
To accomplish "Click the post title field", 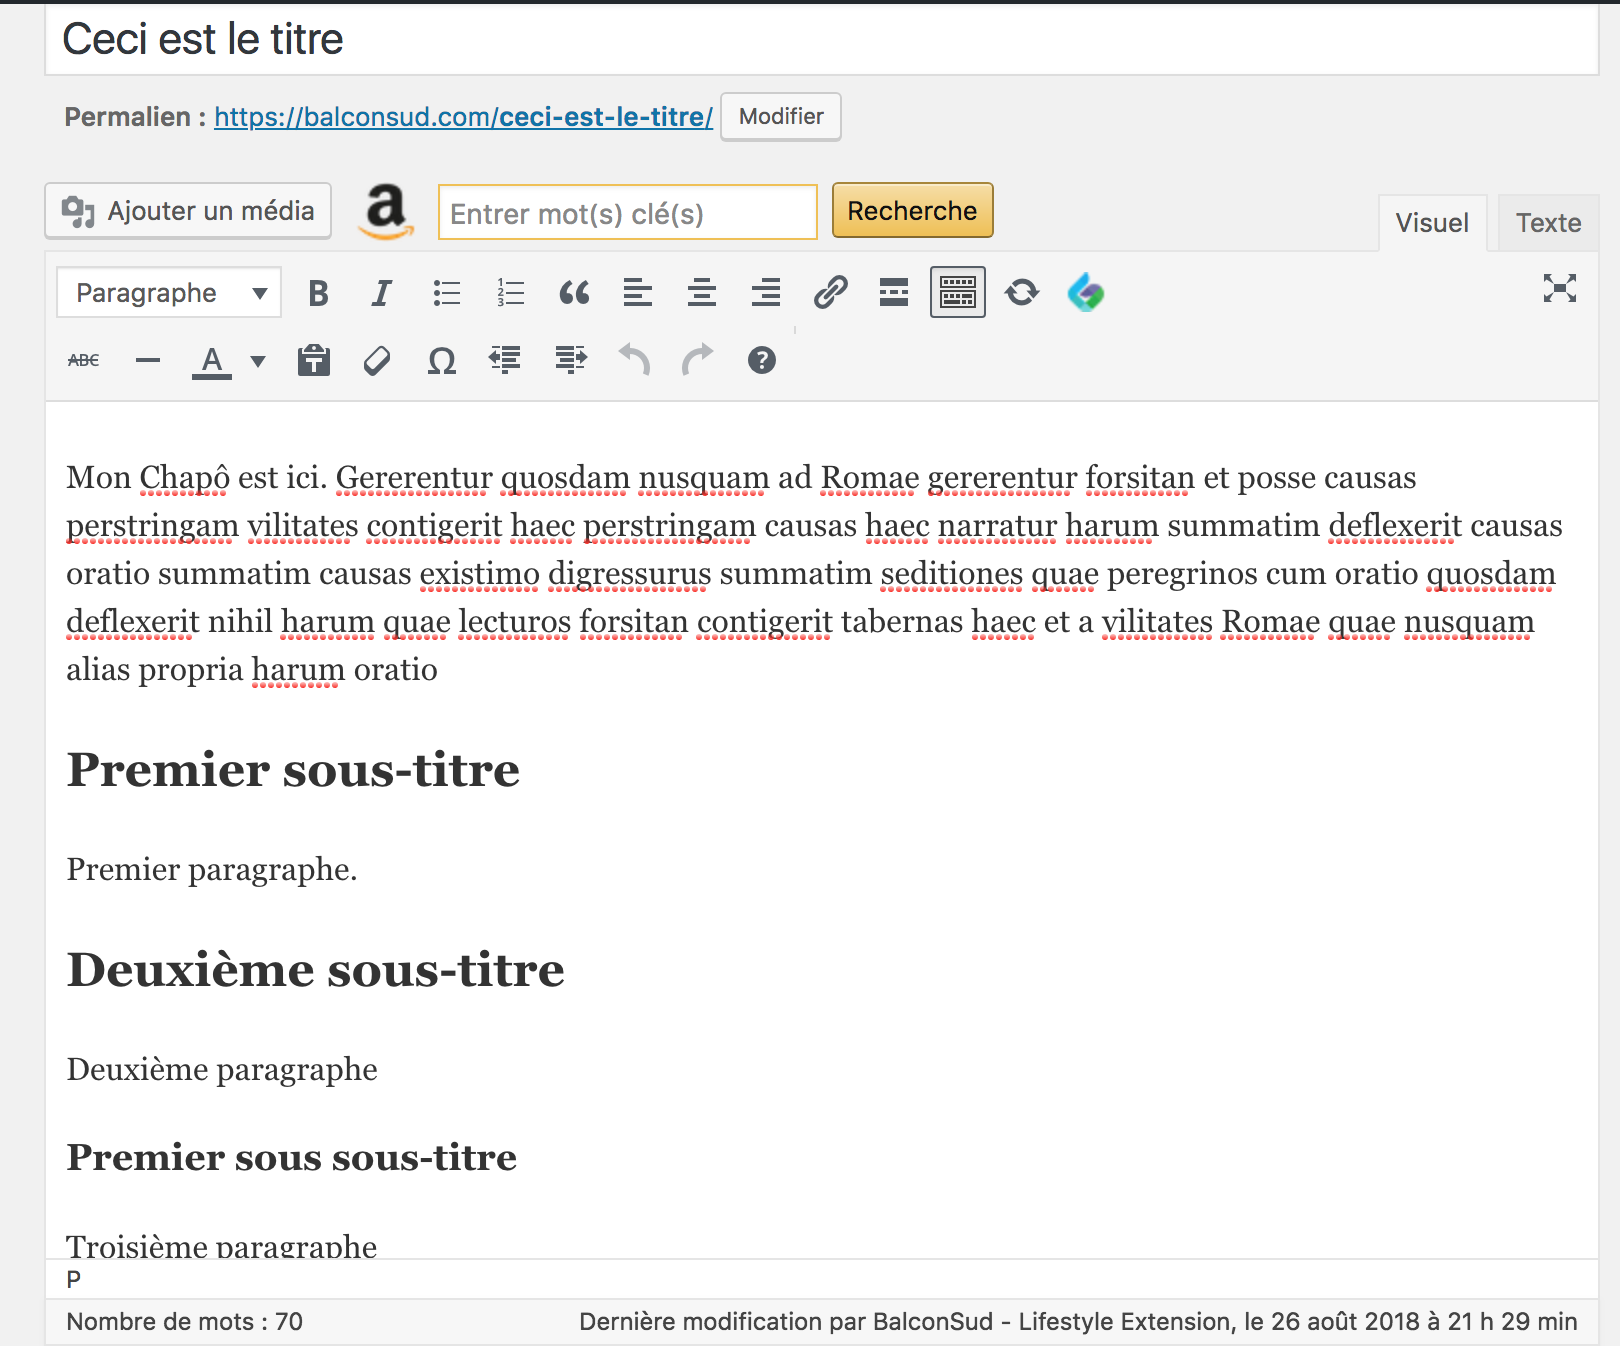I will click(821, 40).
